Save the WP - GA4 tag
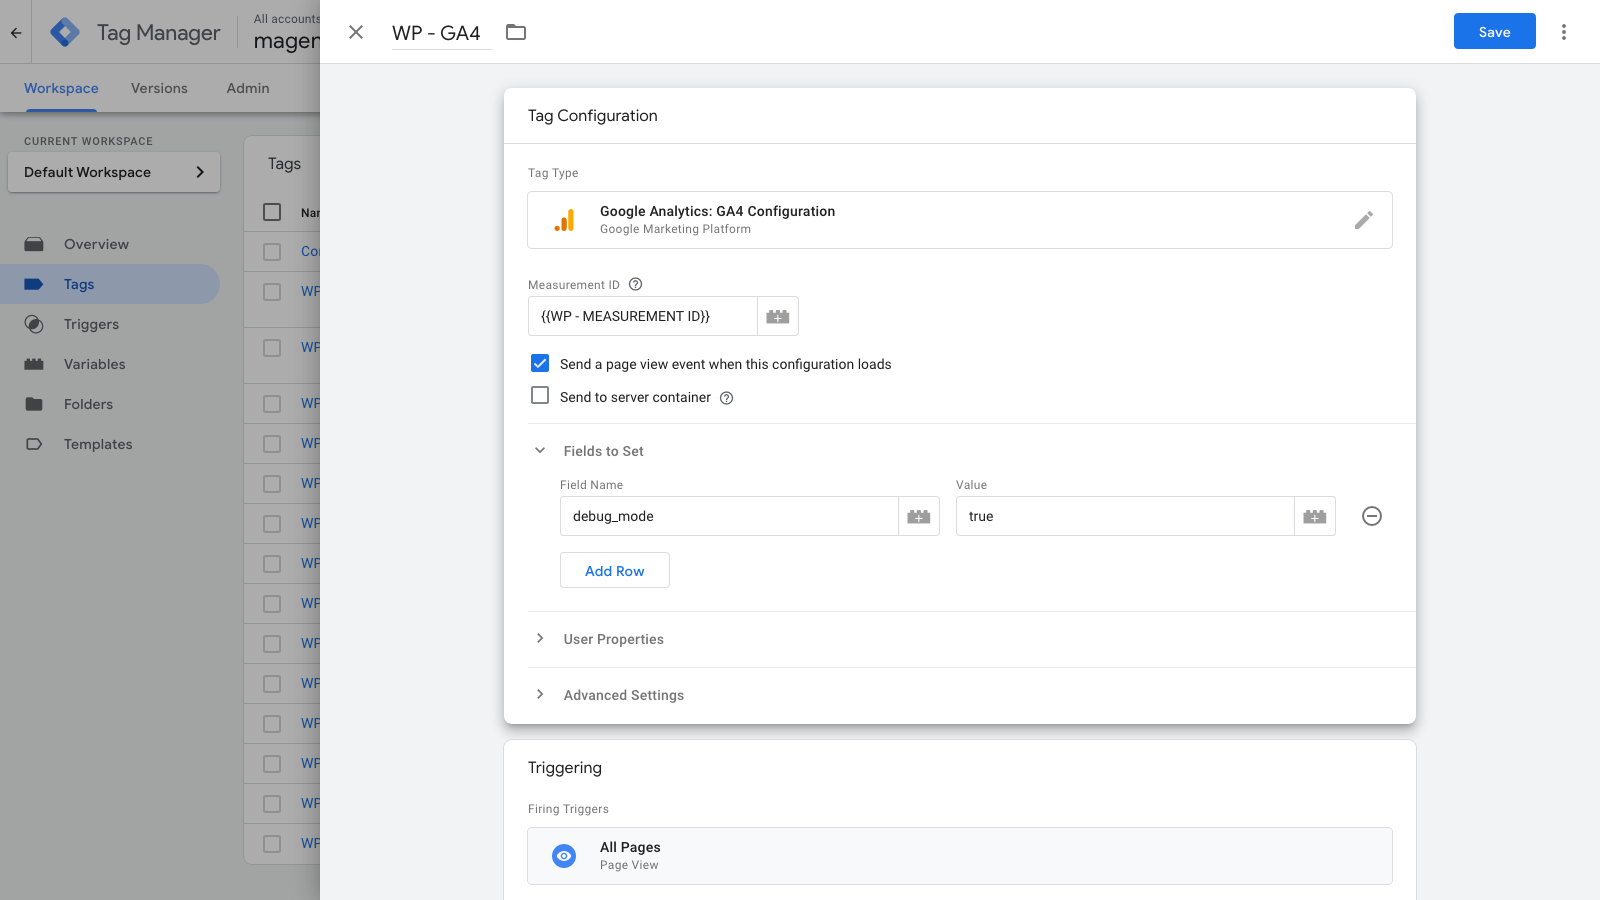This screenshot has width=1600, height=900. [x=1494, y=32]
